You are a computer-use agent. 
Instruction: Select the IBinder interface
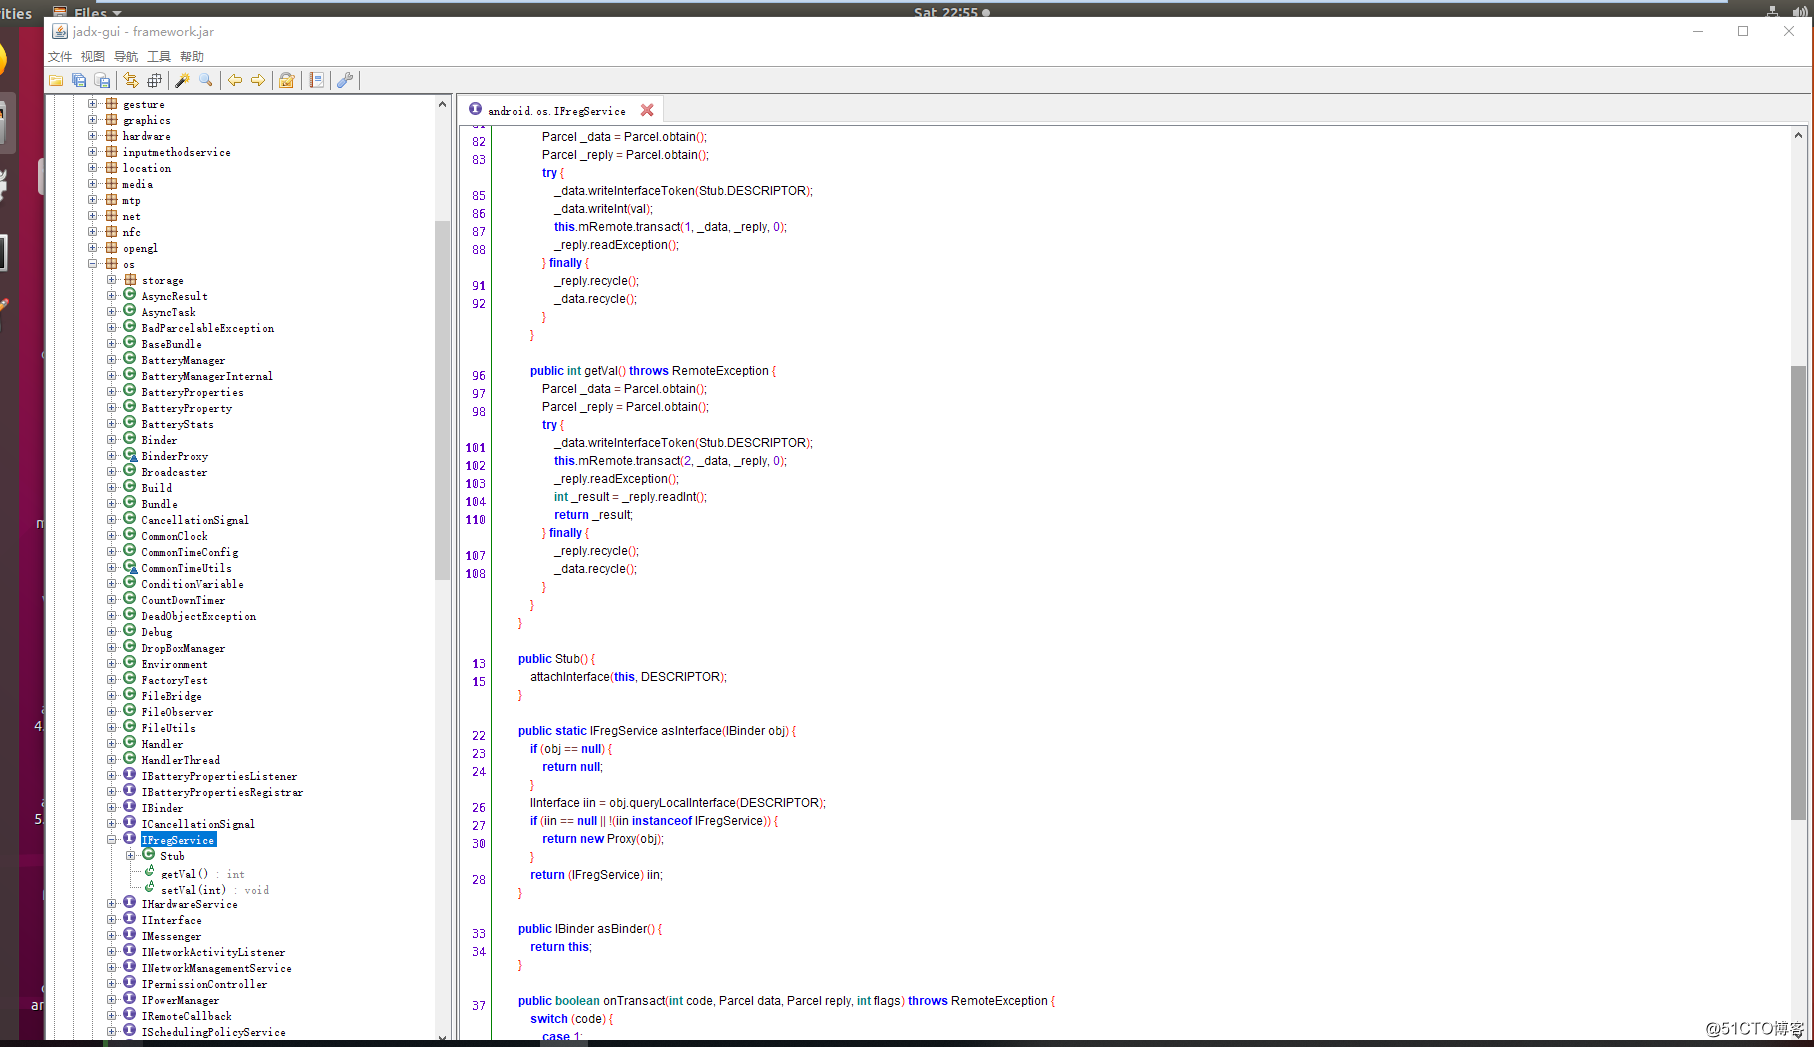162,808
